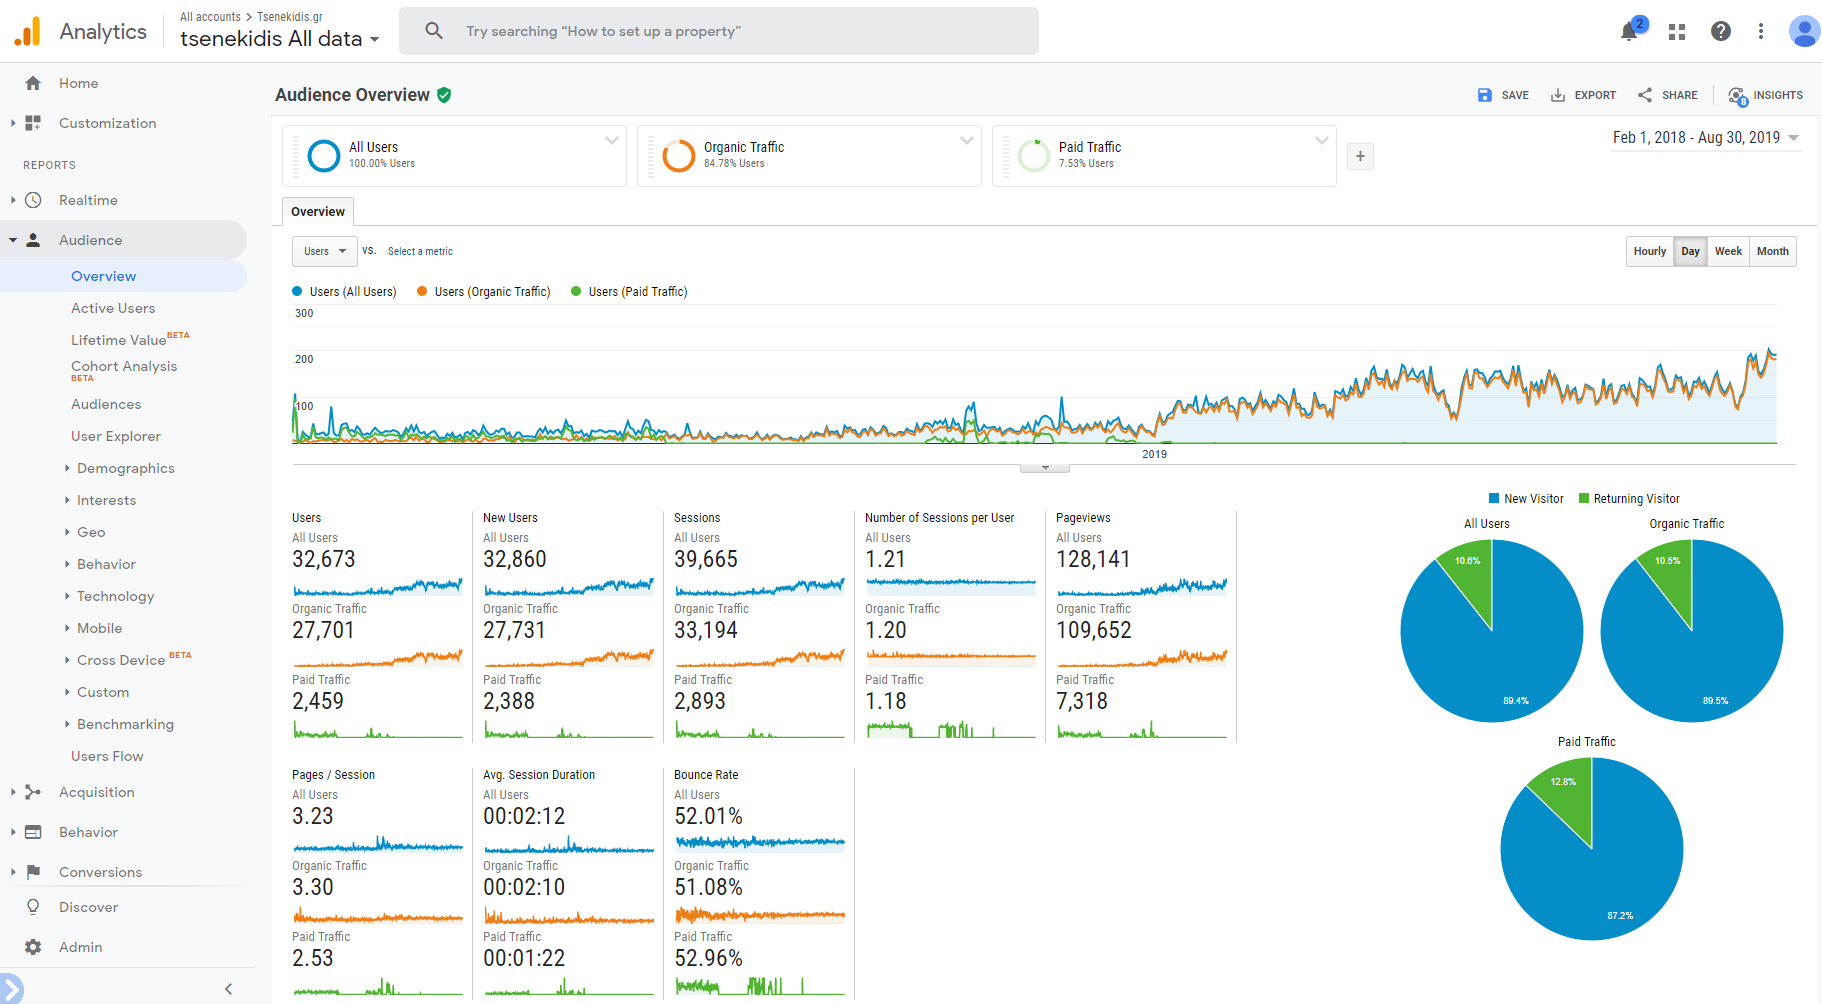Open Active Users report
This screenshot has width=1822, height=1004.
pyautogui.click(x=113, y=308)
